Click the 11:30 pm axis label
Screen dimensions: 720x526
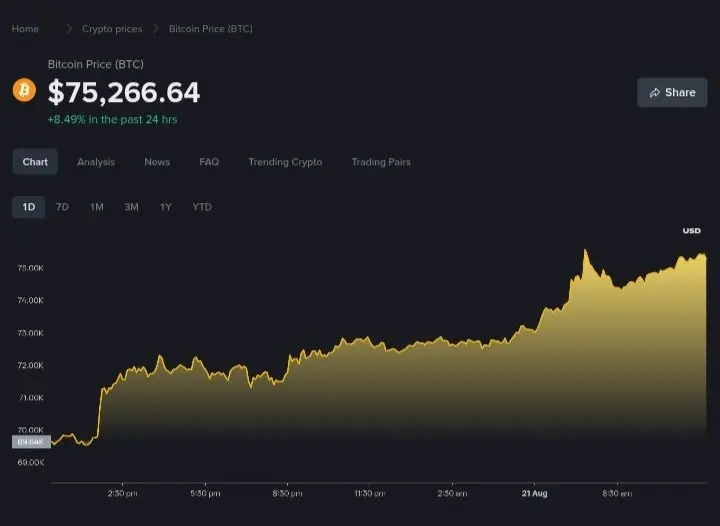tap(370, 493)
